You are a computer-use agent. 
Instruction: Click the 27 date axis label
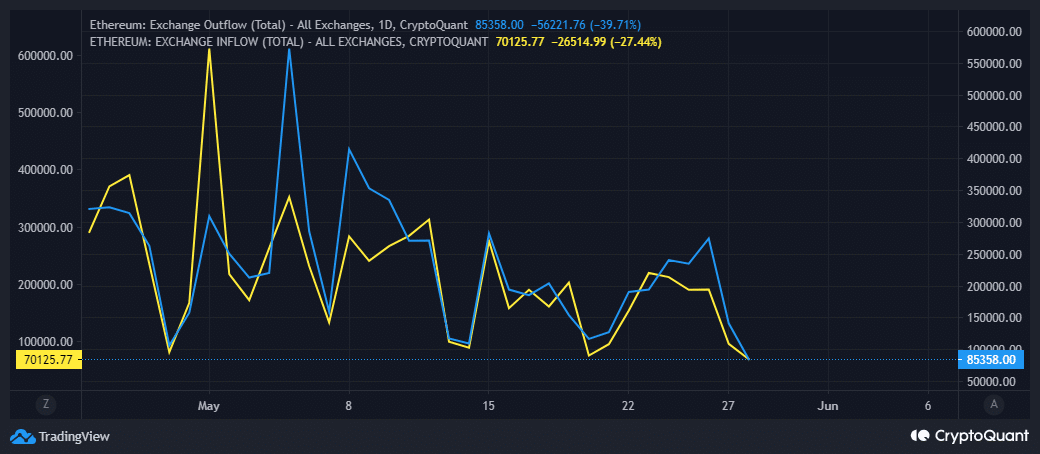[728, 406]
